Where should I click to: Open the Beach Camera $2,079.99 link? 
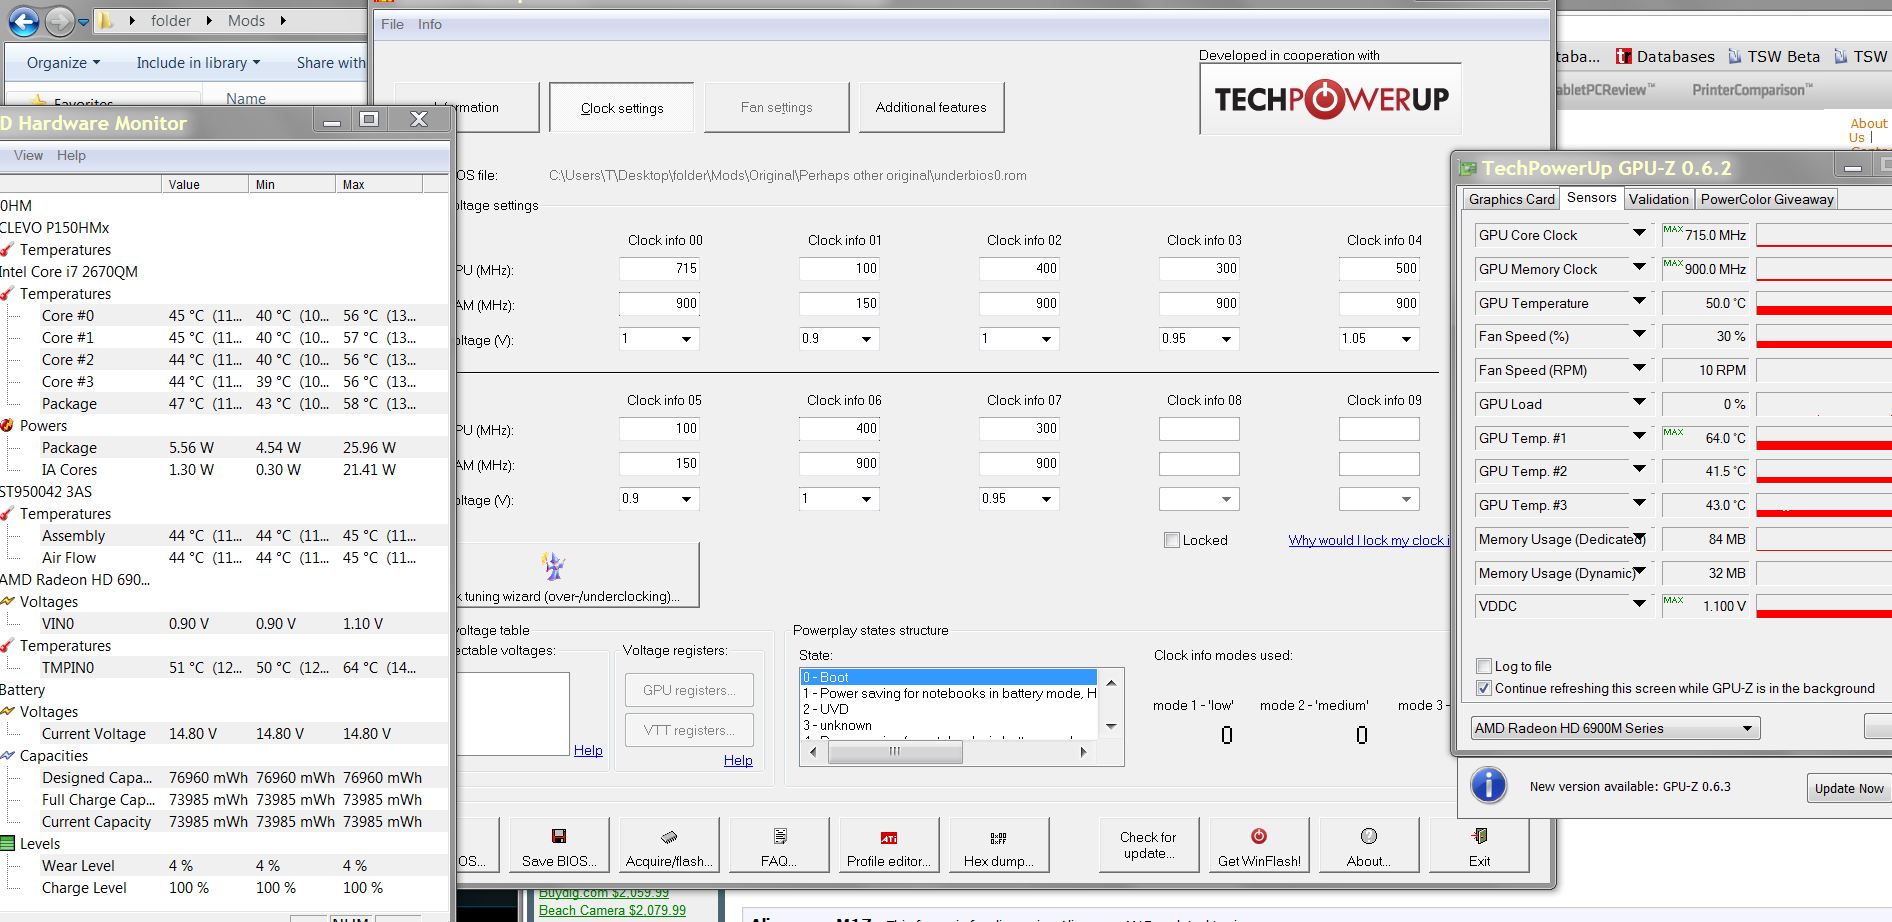pyautogui.click(x=612, y=910)
